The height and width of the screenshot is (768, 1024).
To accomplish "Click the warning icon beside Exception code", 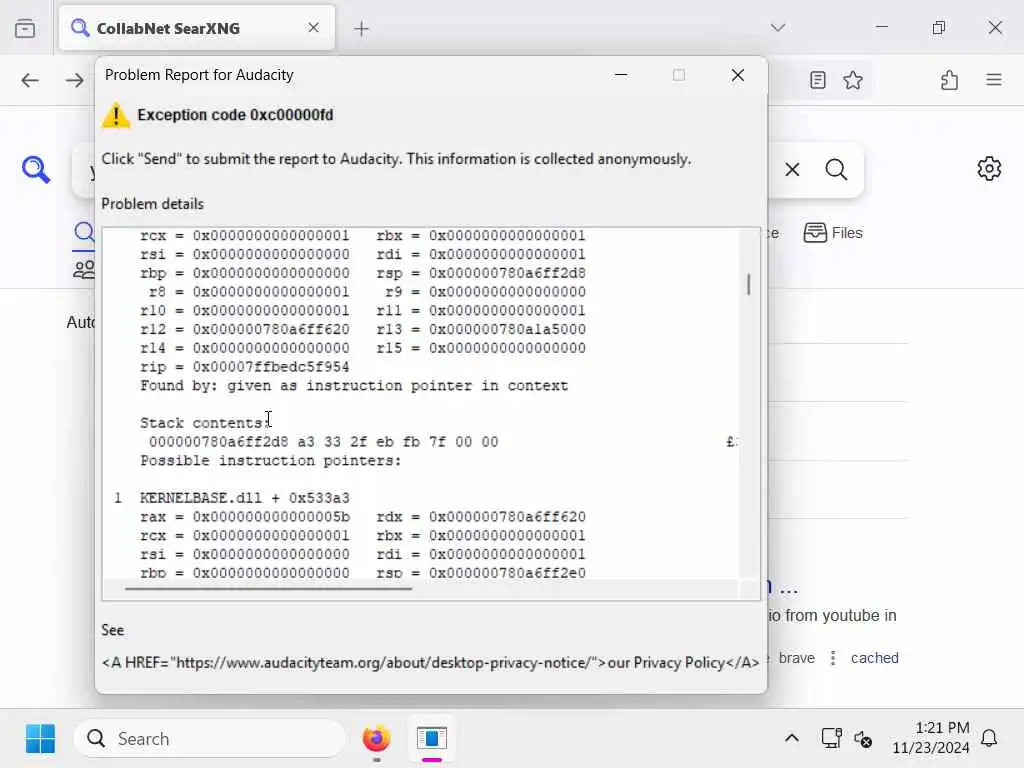I will coord(116,116).
